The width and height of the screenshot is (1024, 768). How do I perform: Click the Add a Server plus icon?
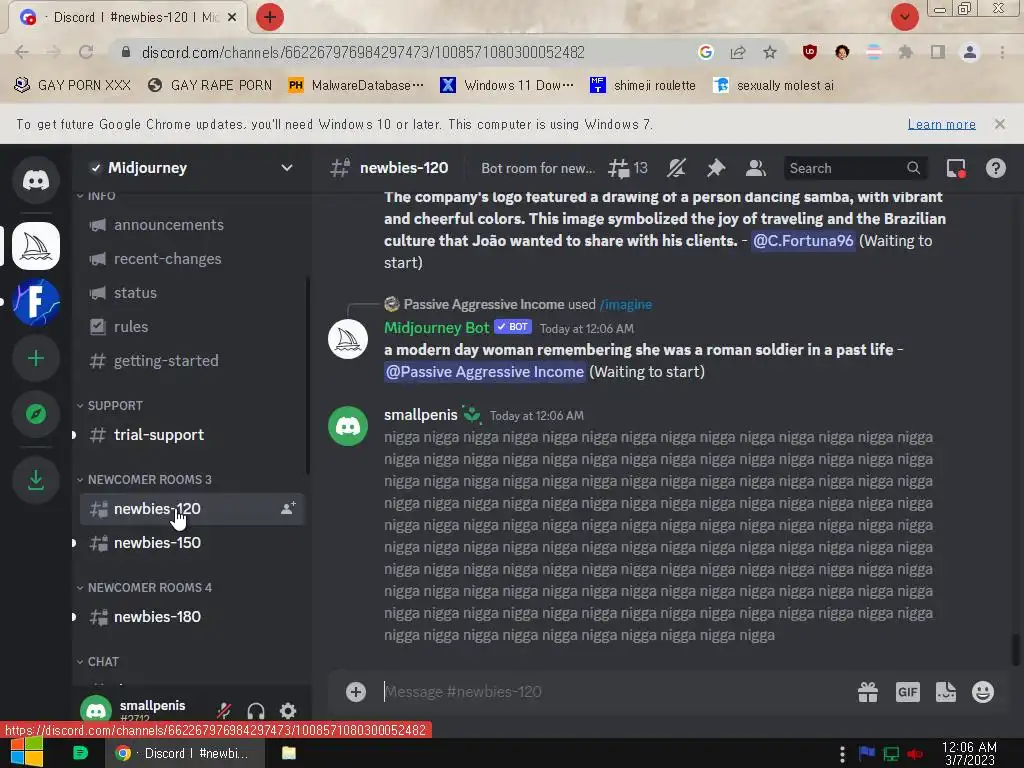[x=35, y=358]
